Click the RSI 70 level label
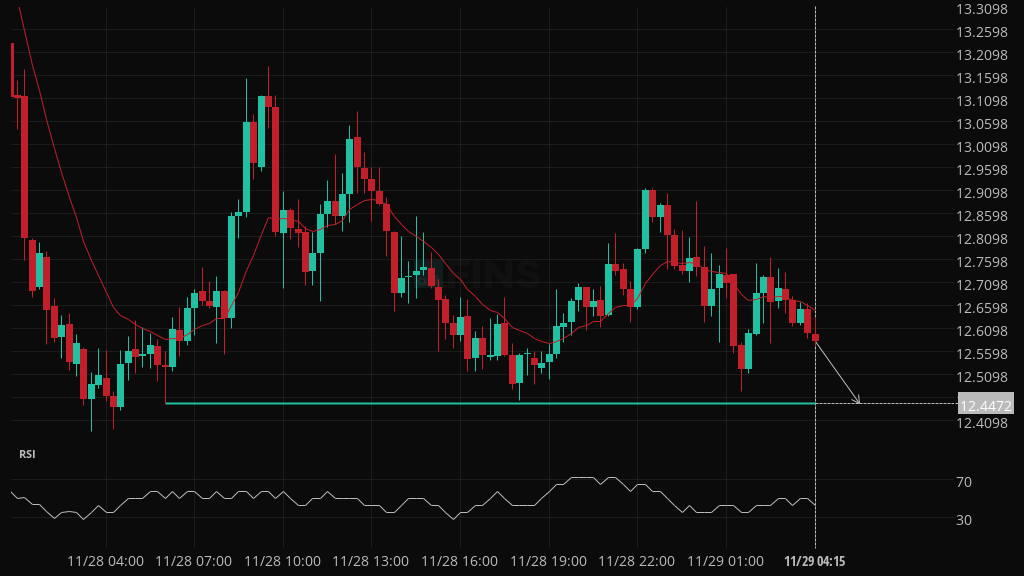Screen dimensions: 1024x576 pos(963,482)
